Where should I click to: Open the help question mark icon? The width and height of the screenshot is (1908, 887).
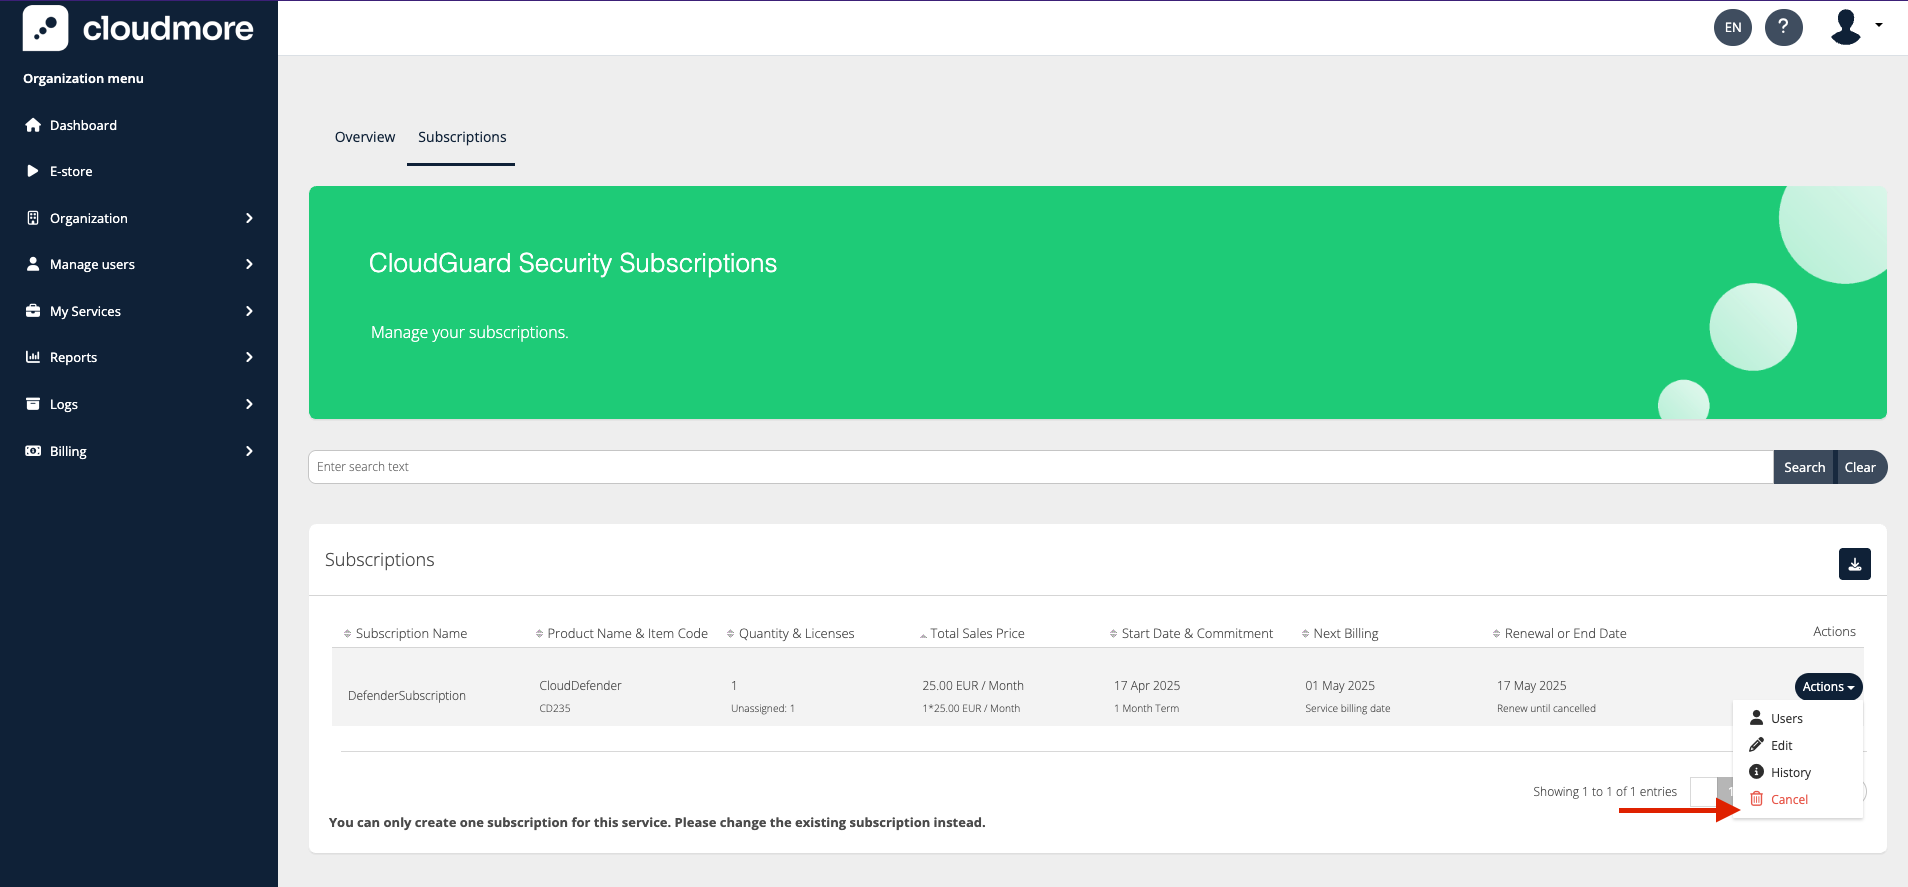click(x=1783, y=27)
